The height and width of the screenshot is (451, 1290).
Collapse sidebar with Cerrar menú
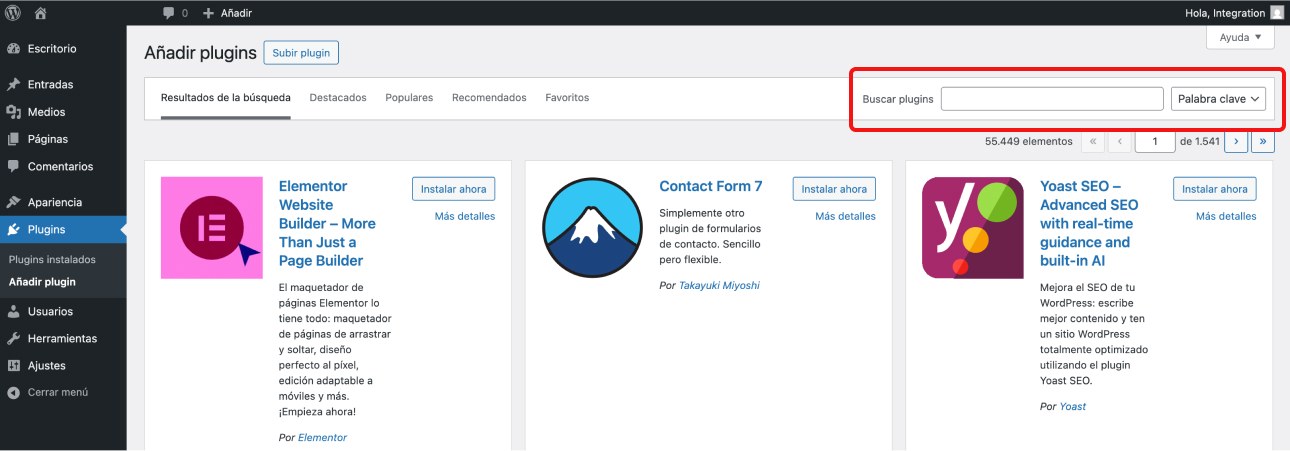point(58,392)
